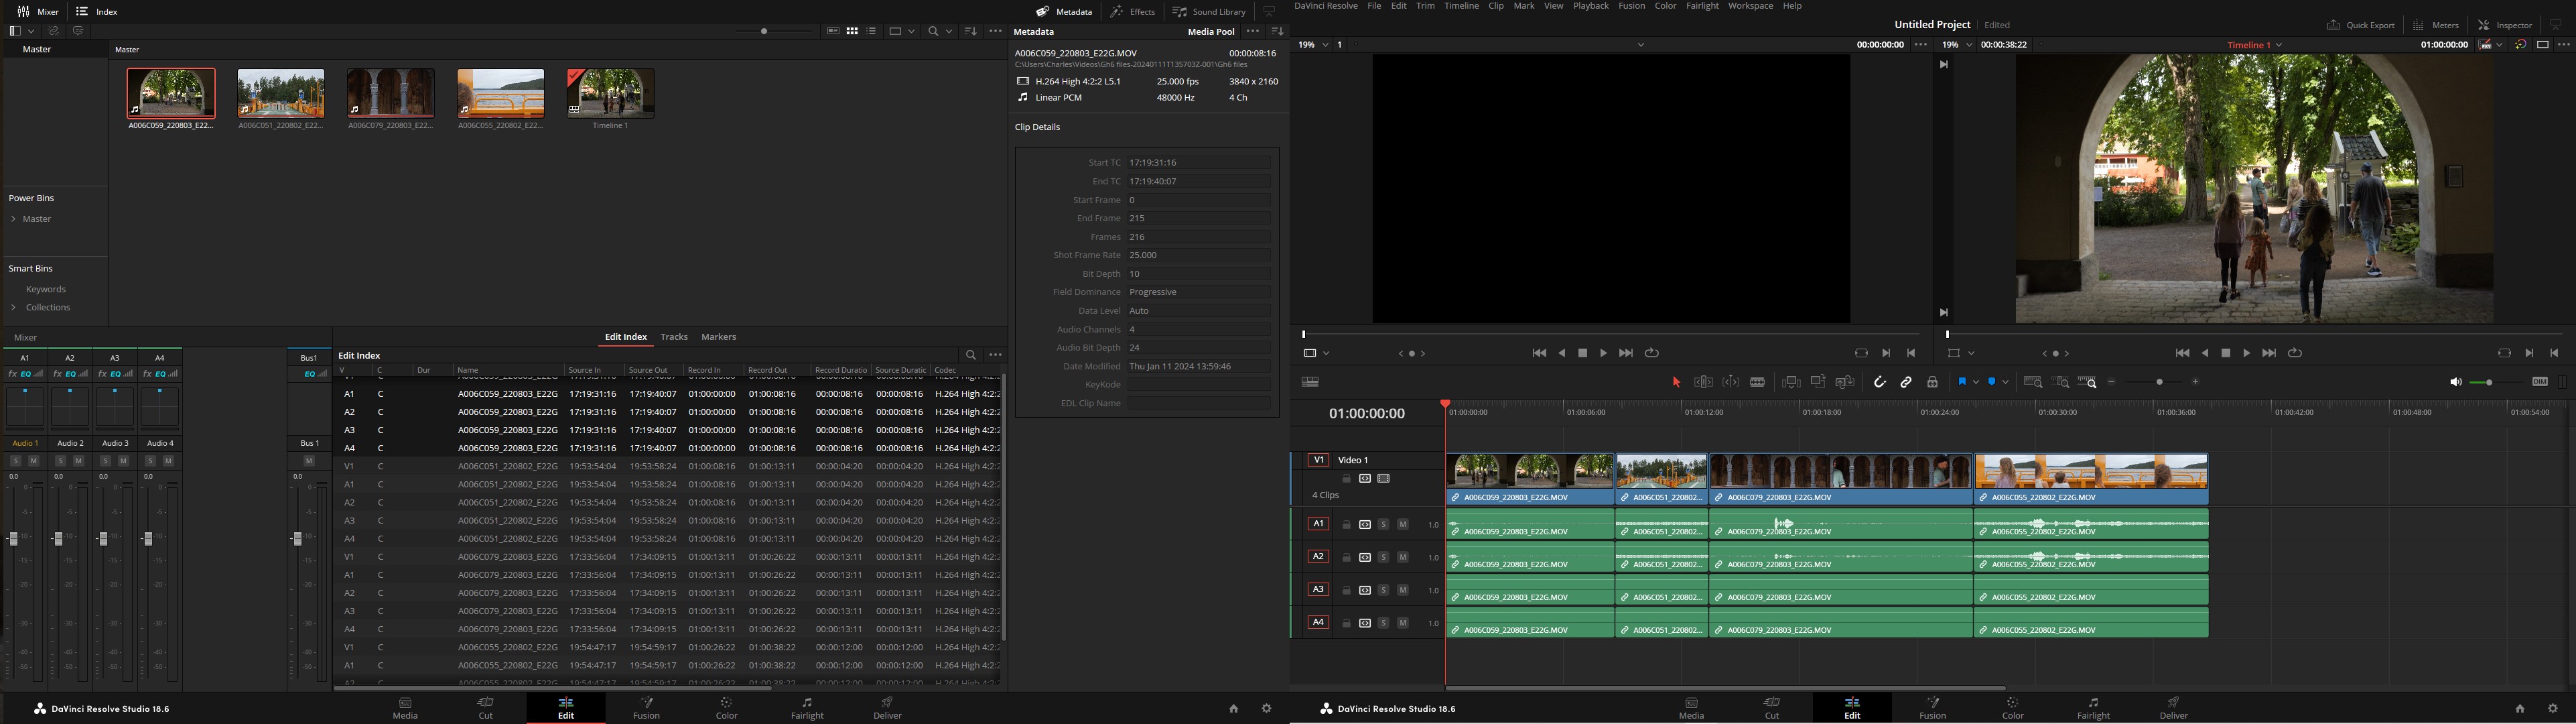Image resolution: width=2576 pixels, height=724 pixels.
Task: Switch to the Markers tab
Action: [x=718, y=337]
